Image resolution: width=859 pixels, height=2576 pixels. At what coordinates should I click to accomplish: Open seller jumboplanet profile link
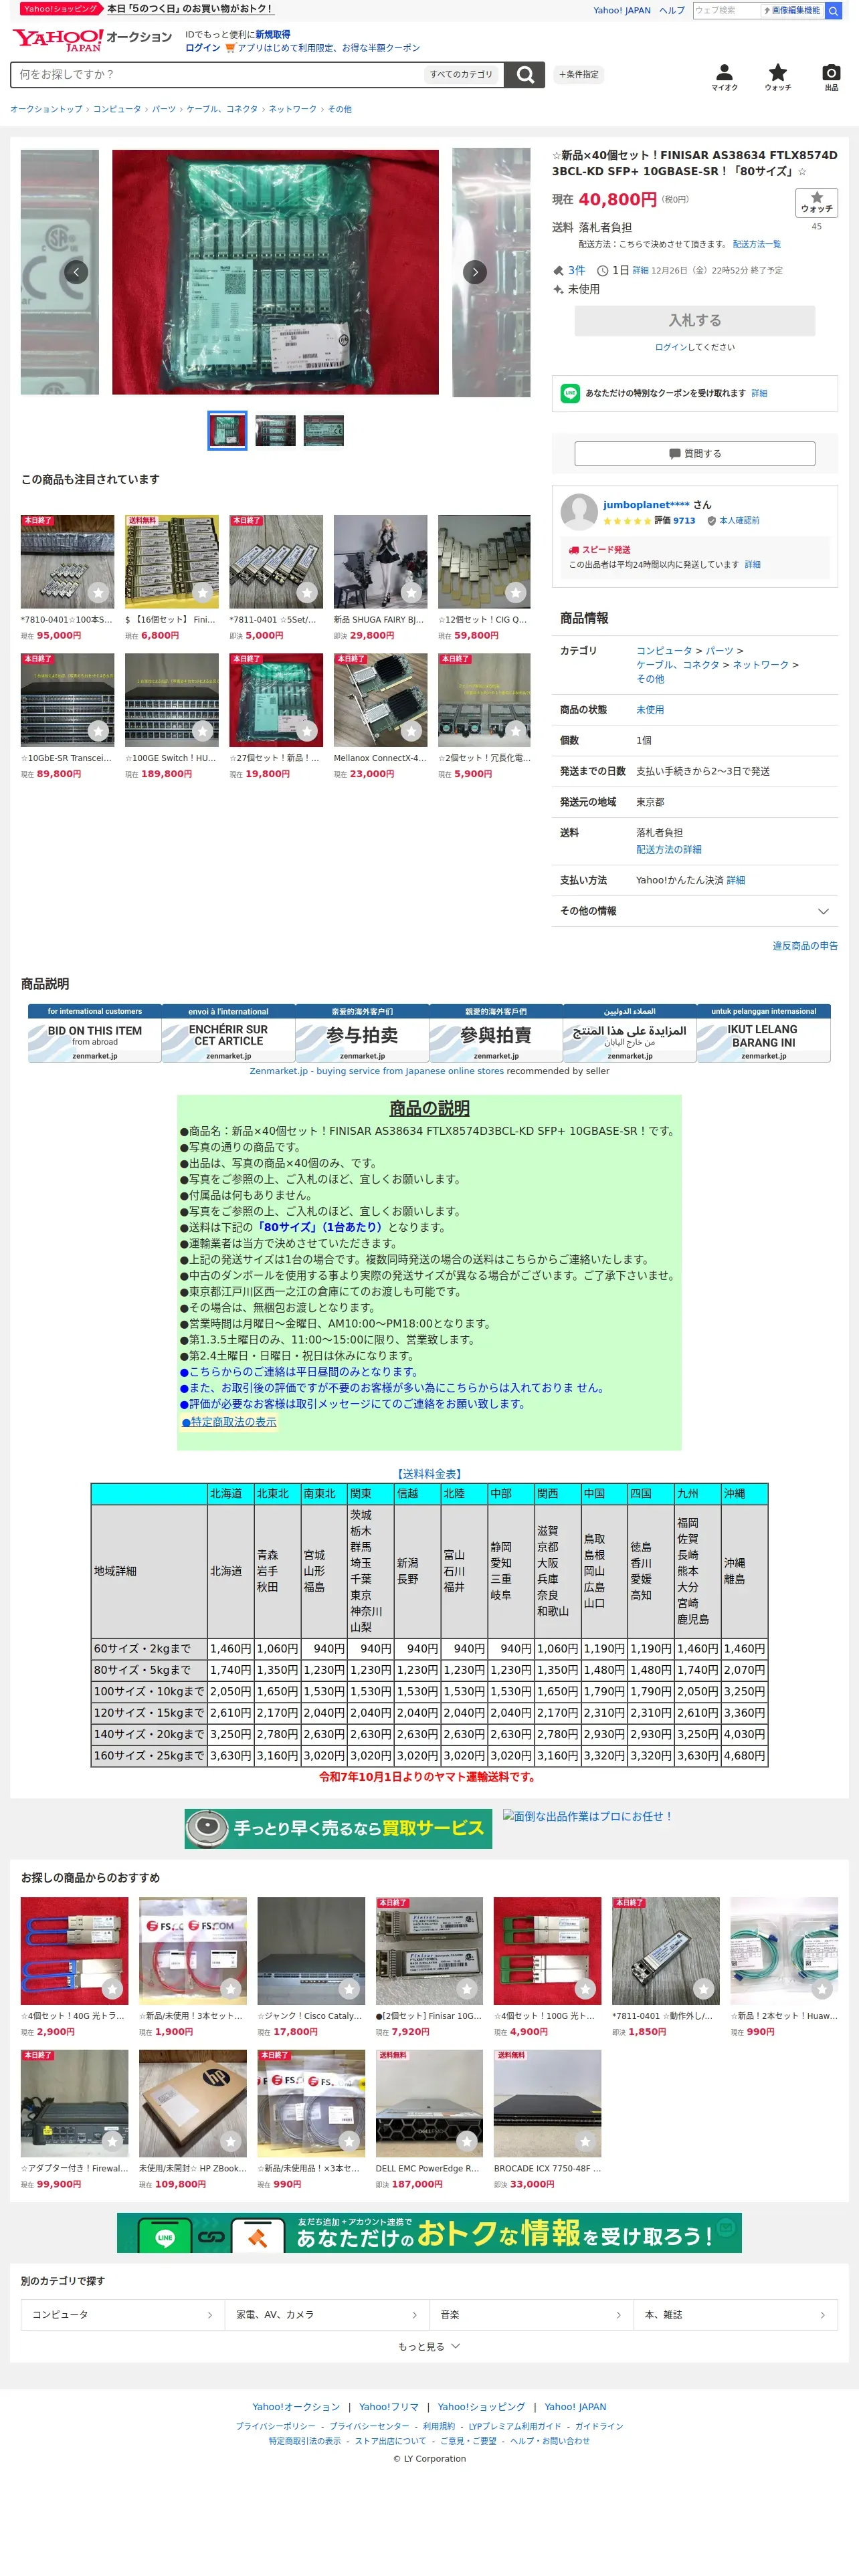click(x=646, y=505)
